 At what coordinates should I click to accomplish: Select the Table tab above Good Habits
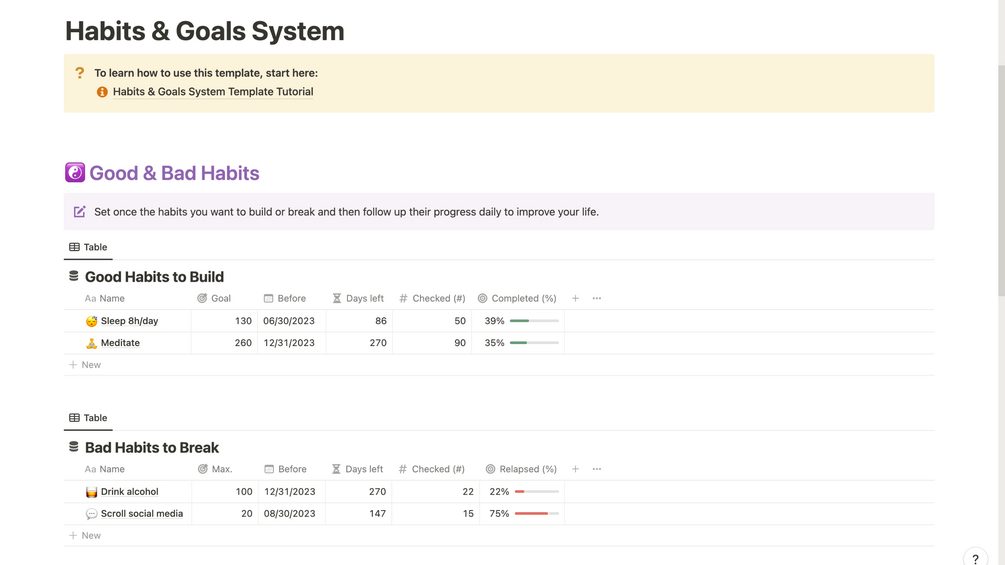tap(88, 247)
